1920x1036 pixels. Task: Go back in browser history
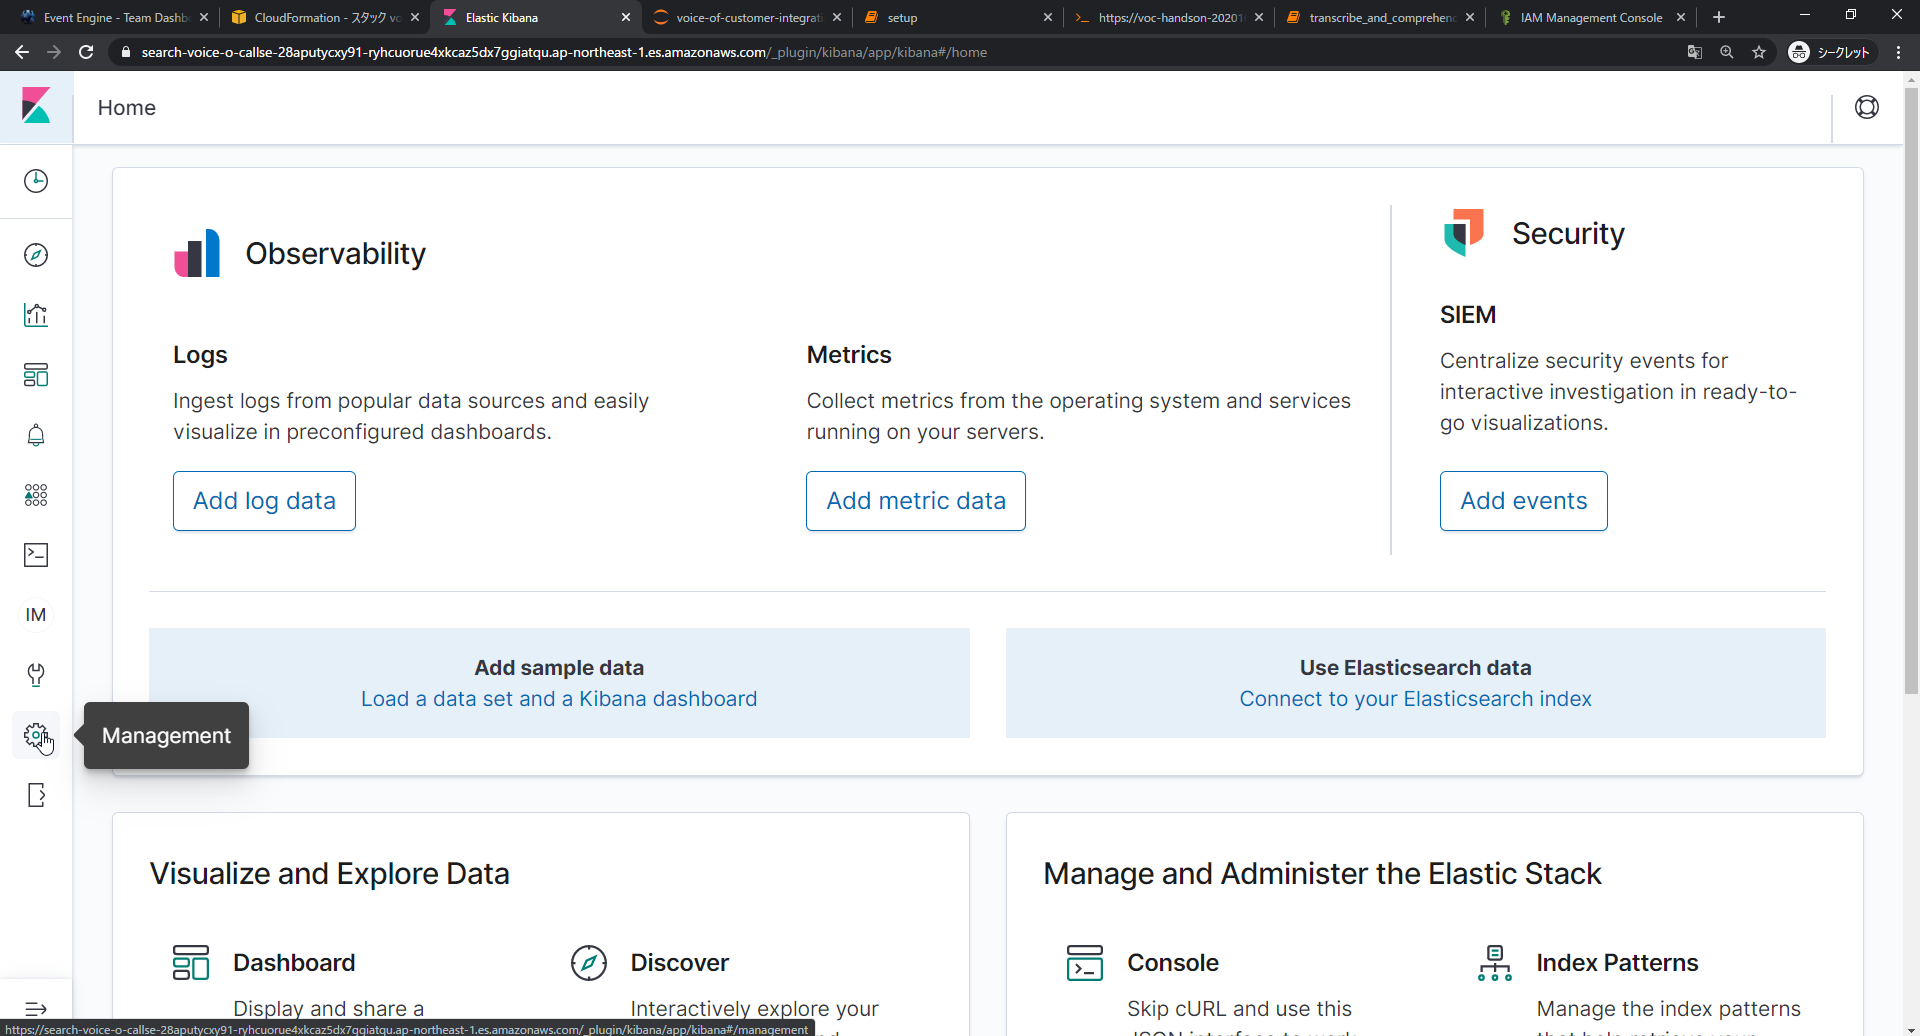coord(22,52)
